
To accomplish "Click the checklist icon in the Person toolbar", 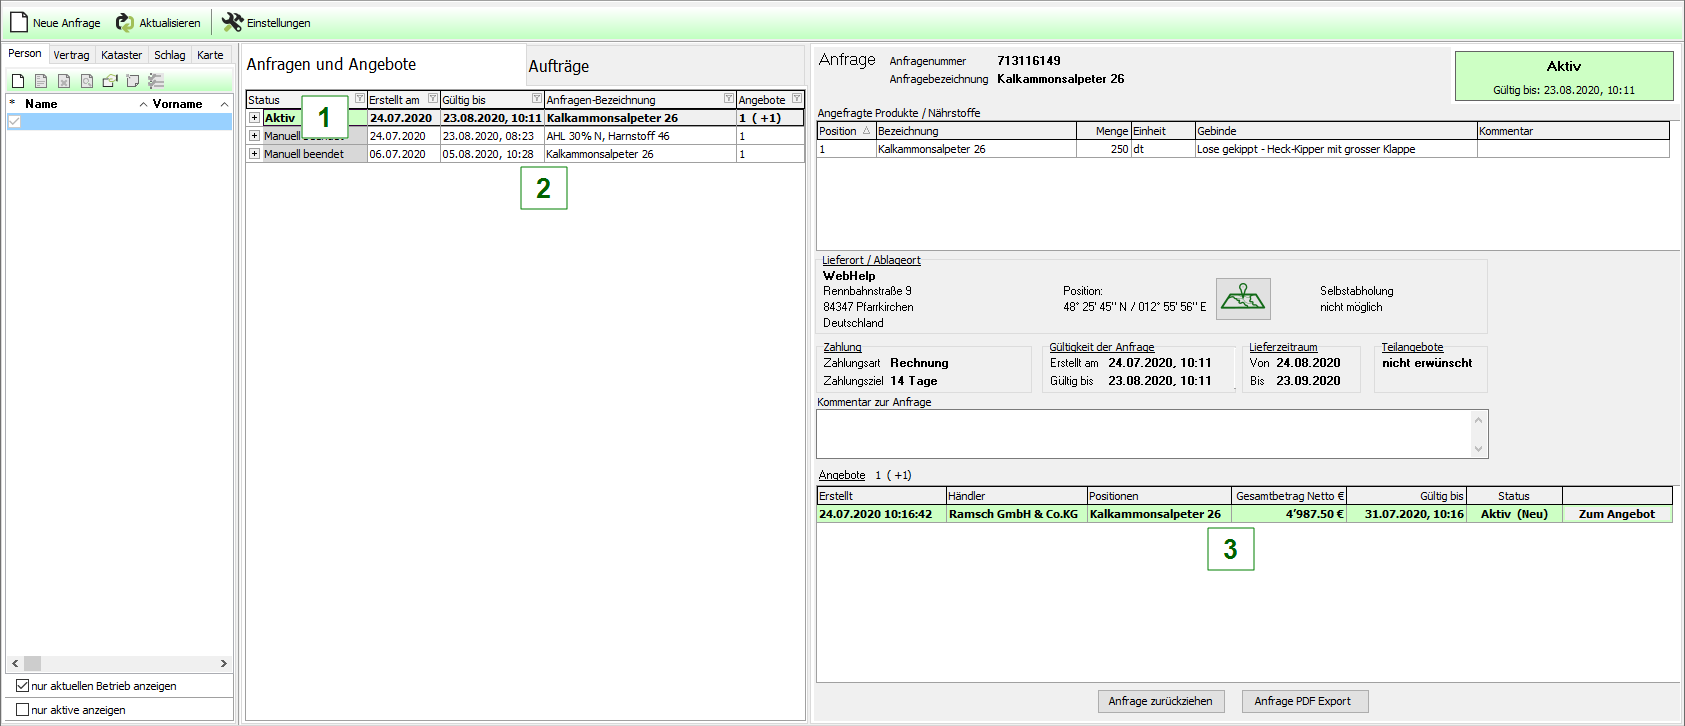I will tap(156, 81).
